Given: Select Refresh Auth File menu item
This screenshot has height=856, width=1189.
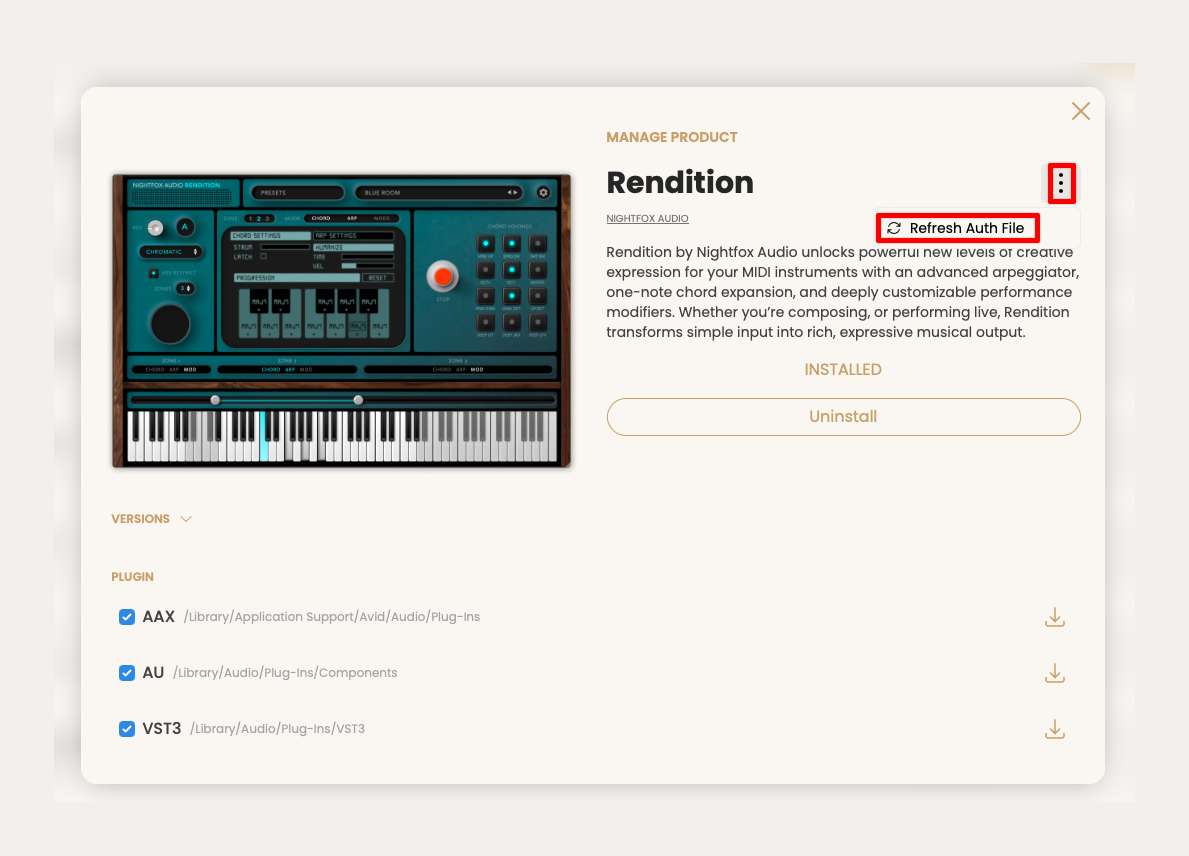Looking at the screenshot, I should tap(957, 228).
